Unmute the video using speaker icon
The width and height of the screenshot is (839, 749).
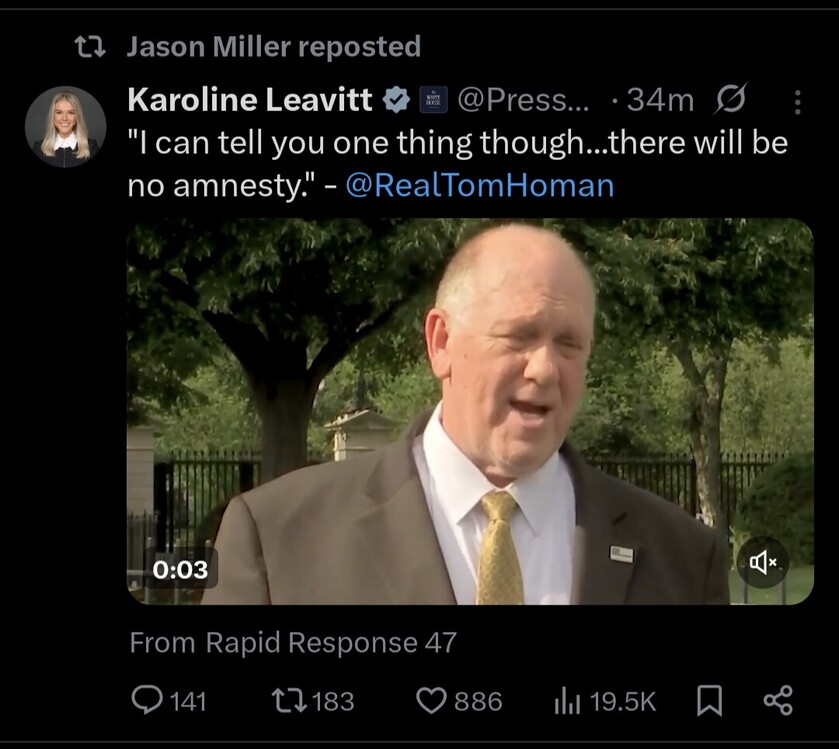click(x=762, y=563)
